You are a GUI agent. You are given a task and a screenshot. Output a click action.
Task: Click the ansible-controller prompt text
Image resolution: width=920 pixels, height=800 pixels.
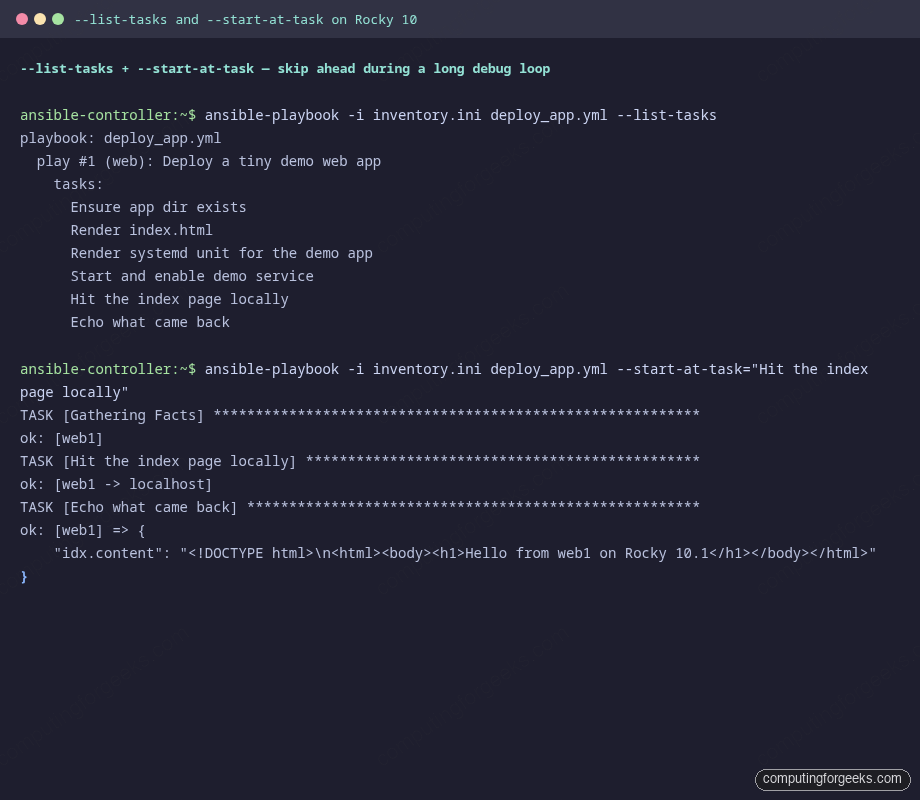[95, 115]
